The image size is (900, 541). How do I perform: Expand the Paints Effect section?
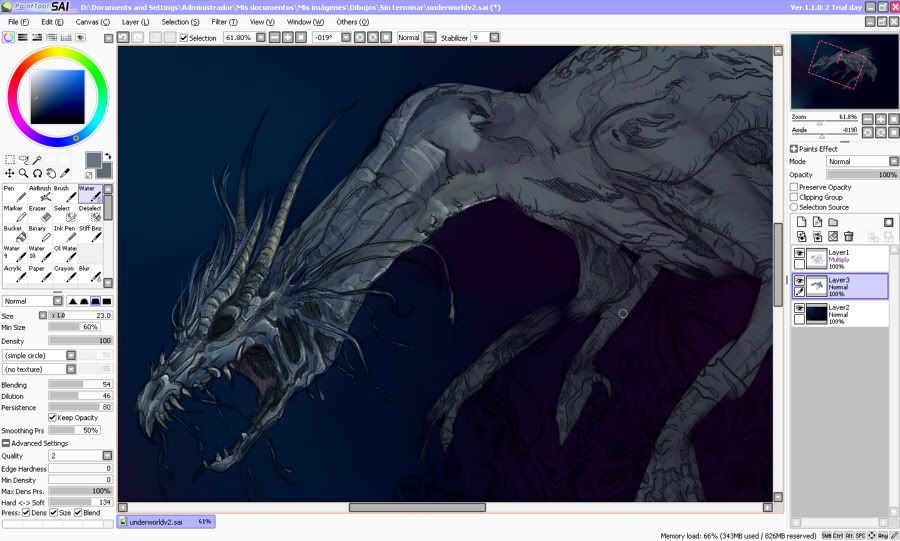(x=794, y=149)
